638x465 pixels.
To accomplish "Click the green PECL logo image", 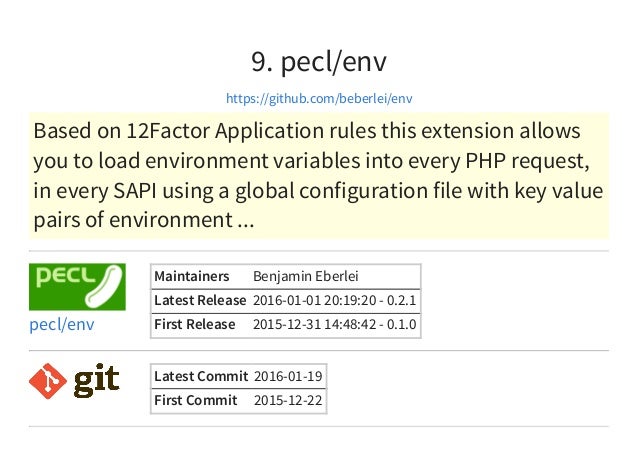I will tap(77, 287).
